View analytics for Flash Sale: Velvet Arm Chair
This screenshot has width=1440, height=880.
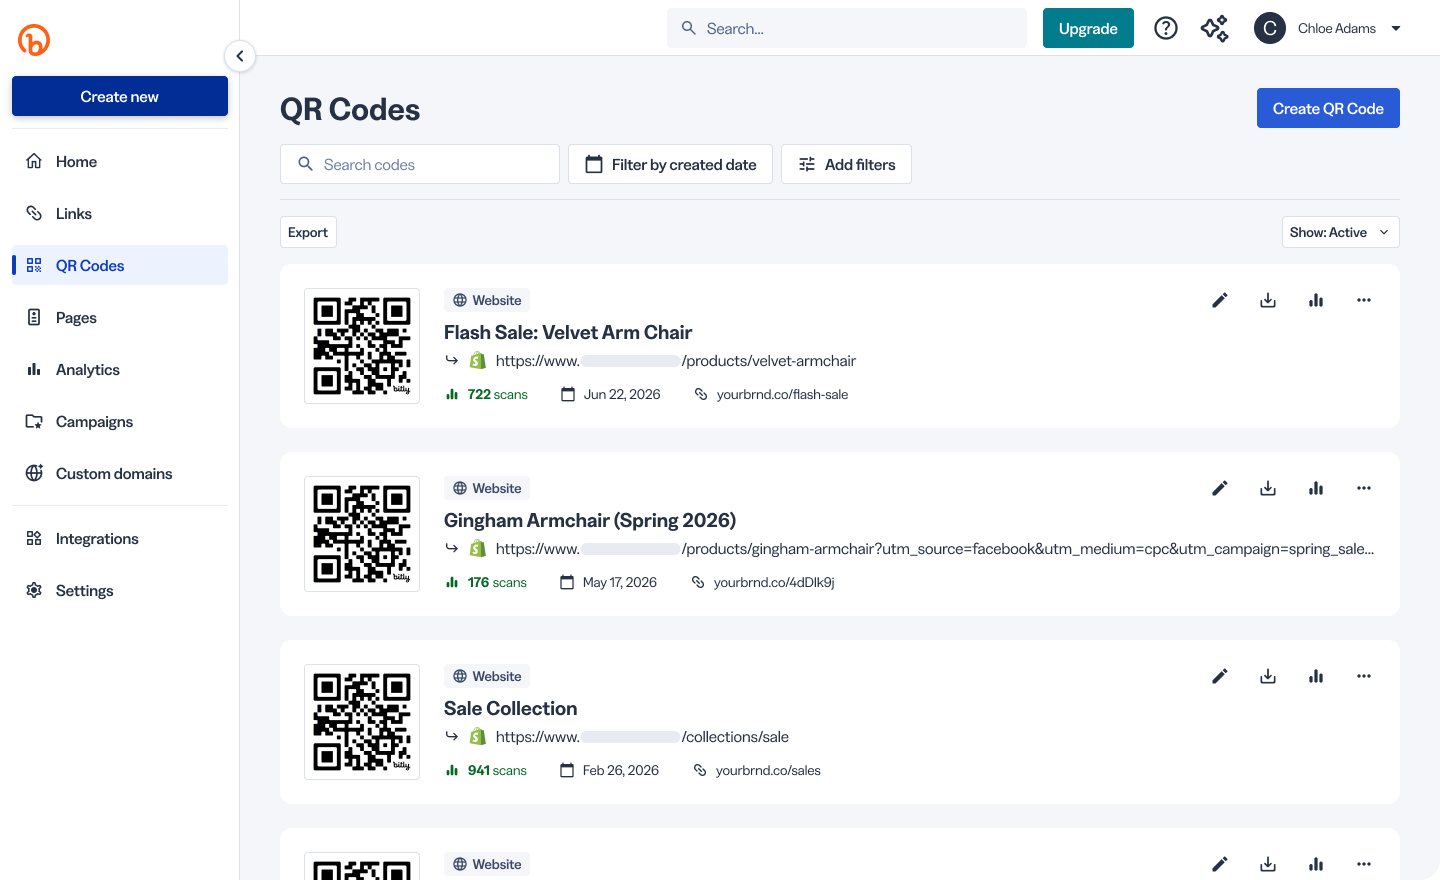coord(1316,300)
